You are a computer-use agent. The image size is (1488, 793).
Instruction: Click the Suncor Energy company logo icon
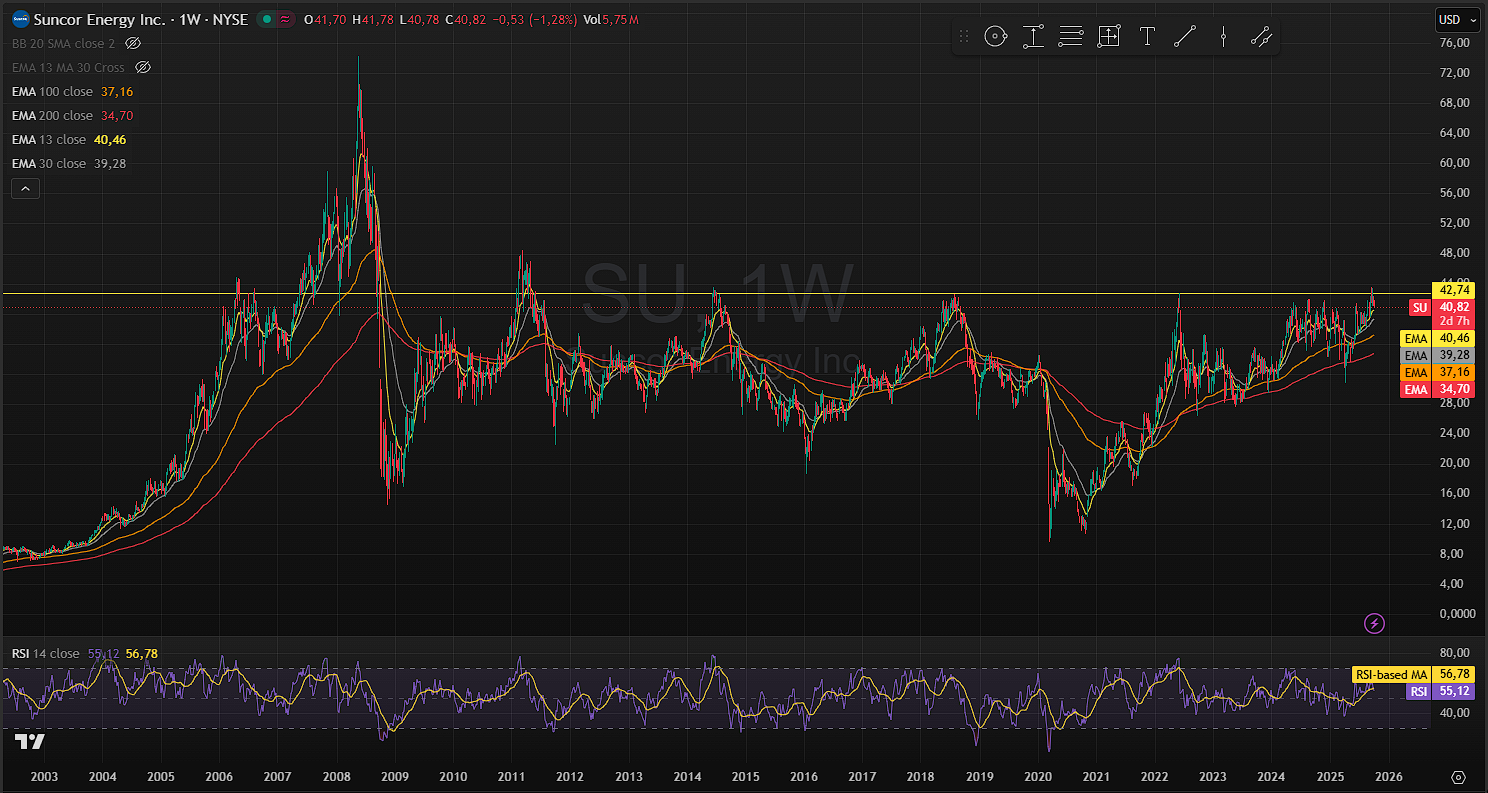[x=19, y=20]
